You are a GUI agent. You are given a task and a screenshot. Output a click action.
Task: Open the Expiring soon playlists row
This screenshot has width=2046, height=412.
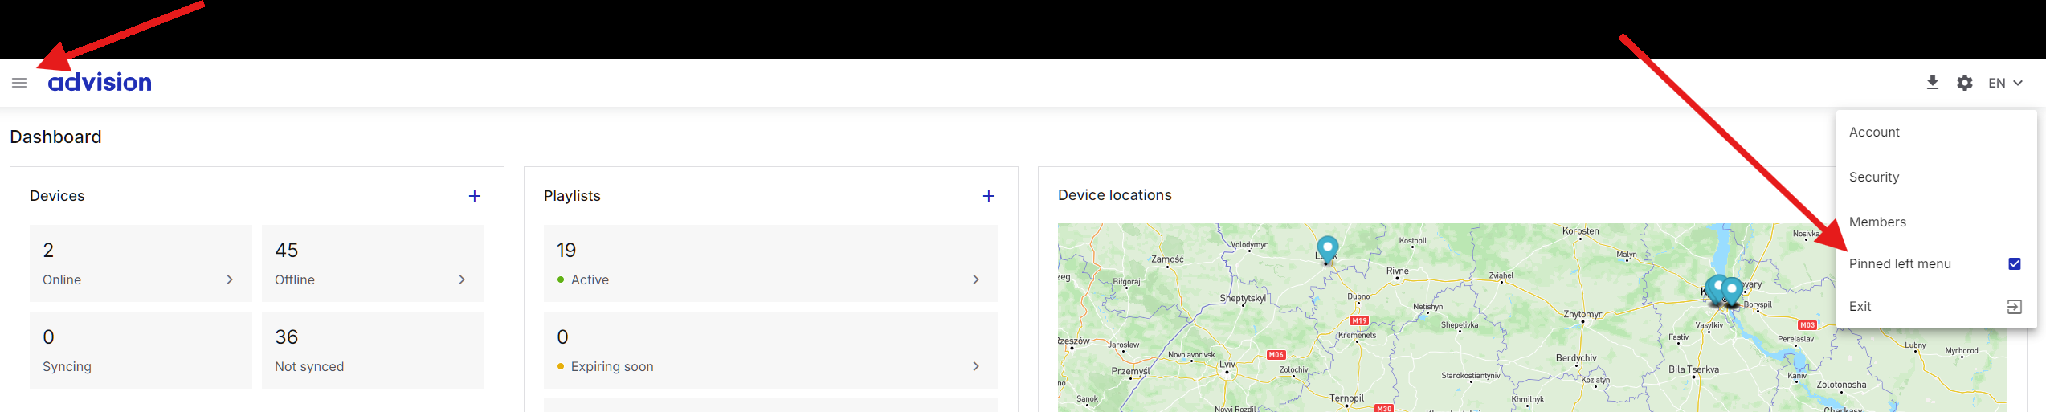771,350
